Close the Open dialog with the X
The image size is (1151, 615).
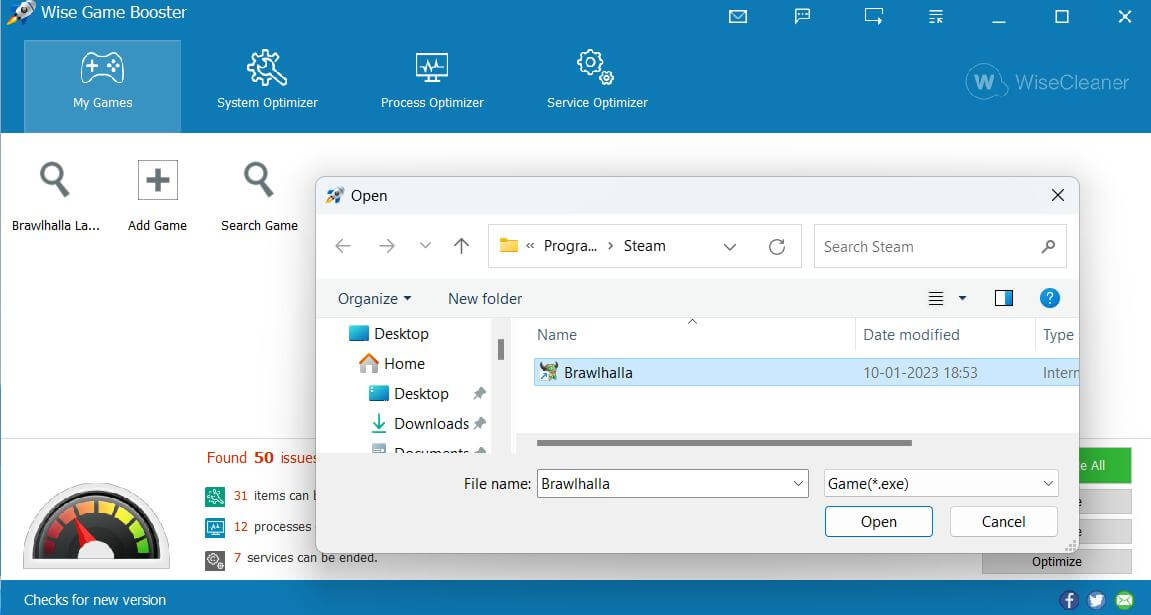click(x=1058, y=195)
